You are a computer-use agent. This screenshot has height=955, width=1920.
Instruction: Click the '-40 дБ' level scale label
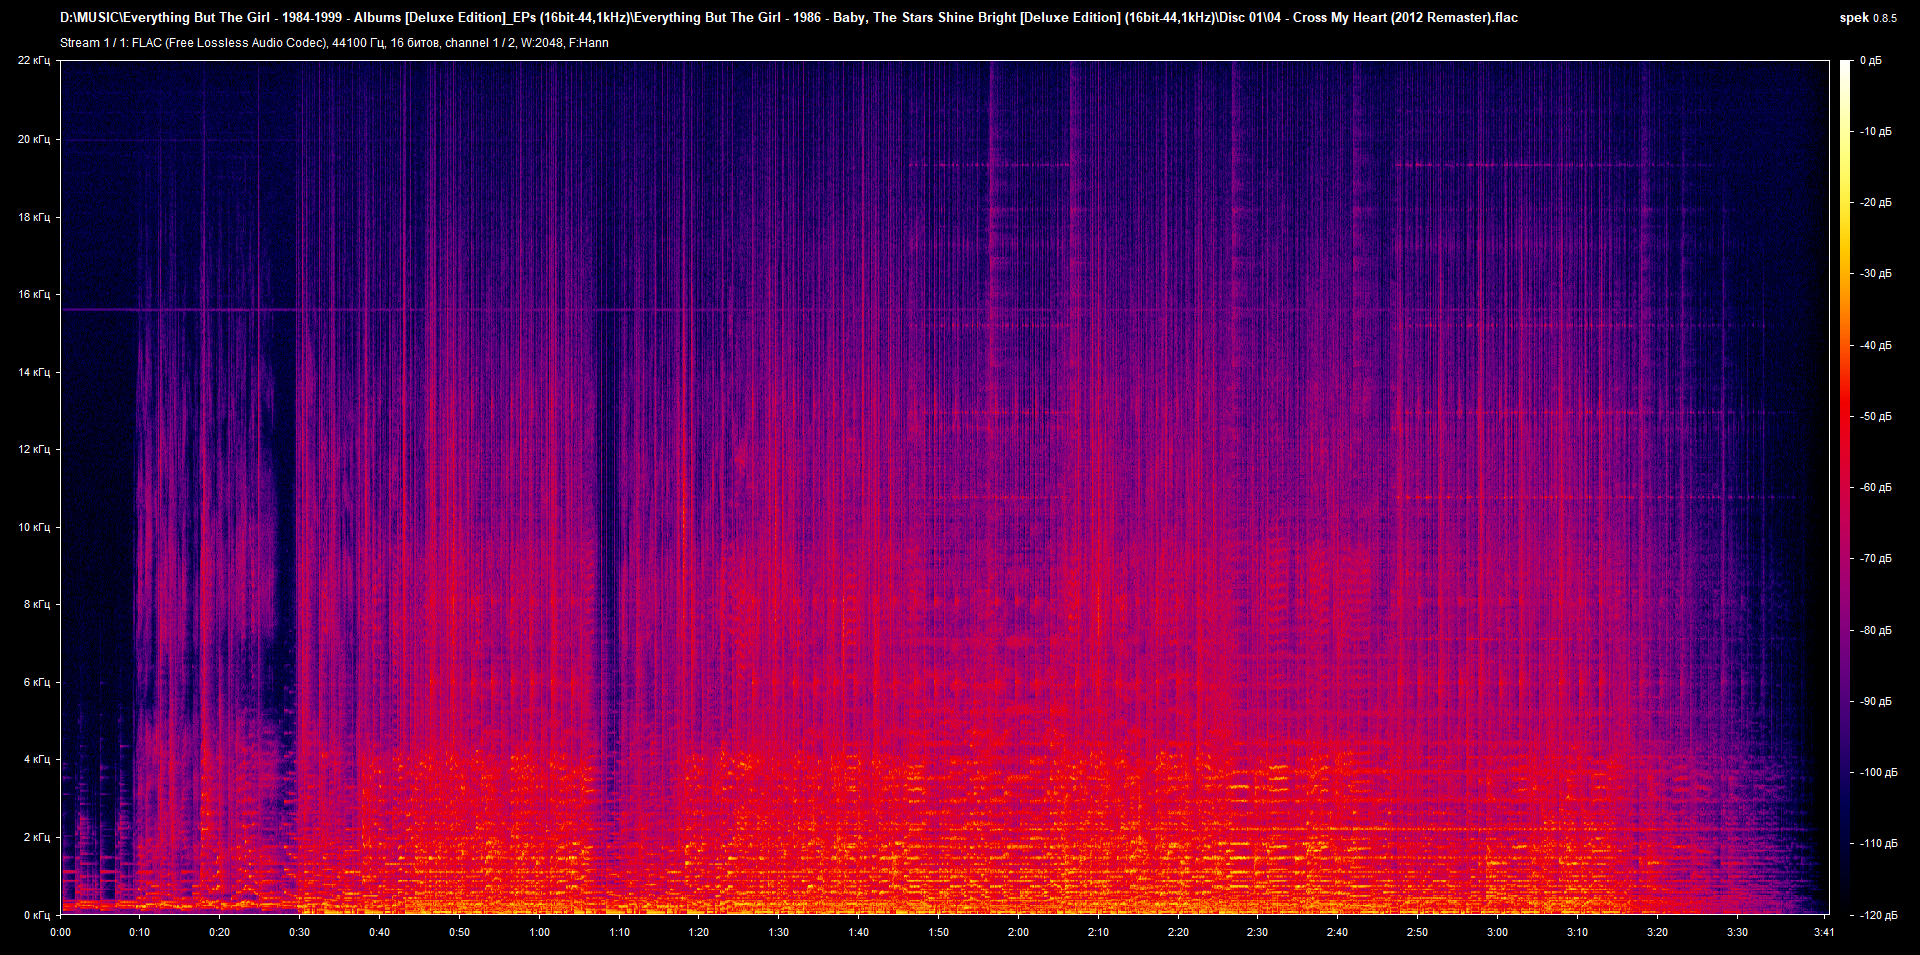click(x=1876, y=346)
